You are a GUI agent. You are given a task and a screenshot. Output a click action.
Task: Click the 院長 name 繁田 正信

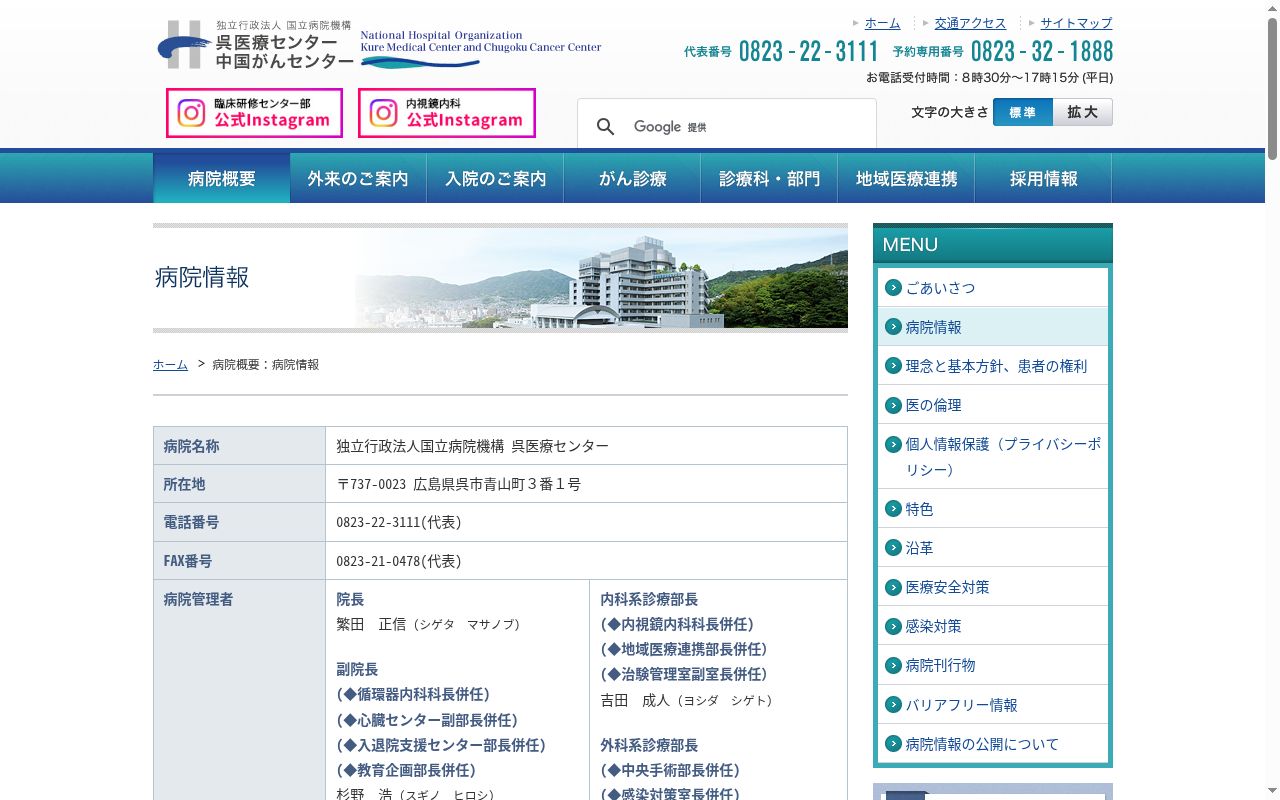click(x=371, y=624)
